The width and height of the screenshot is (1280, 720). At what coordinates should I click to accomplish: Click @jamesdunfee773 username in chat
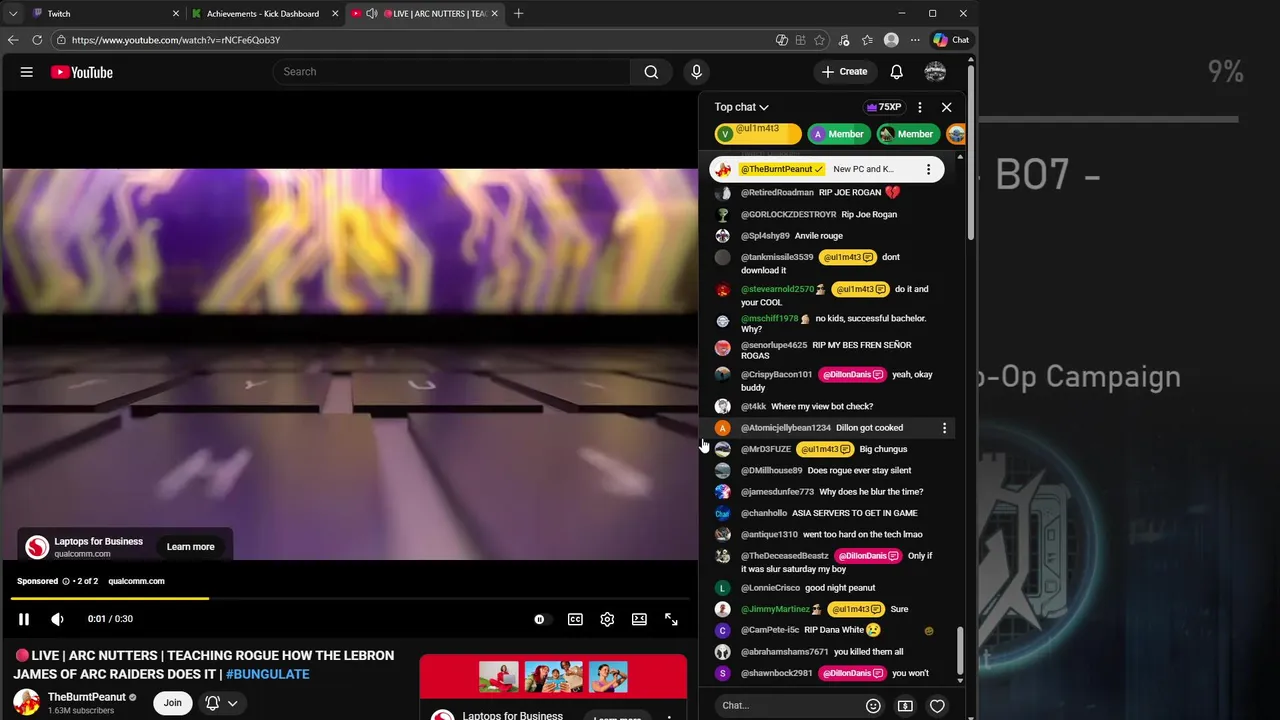click(x=777, y=492)
